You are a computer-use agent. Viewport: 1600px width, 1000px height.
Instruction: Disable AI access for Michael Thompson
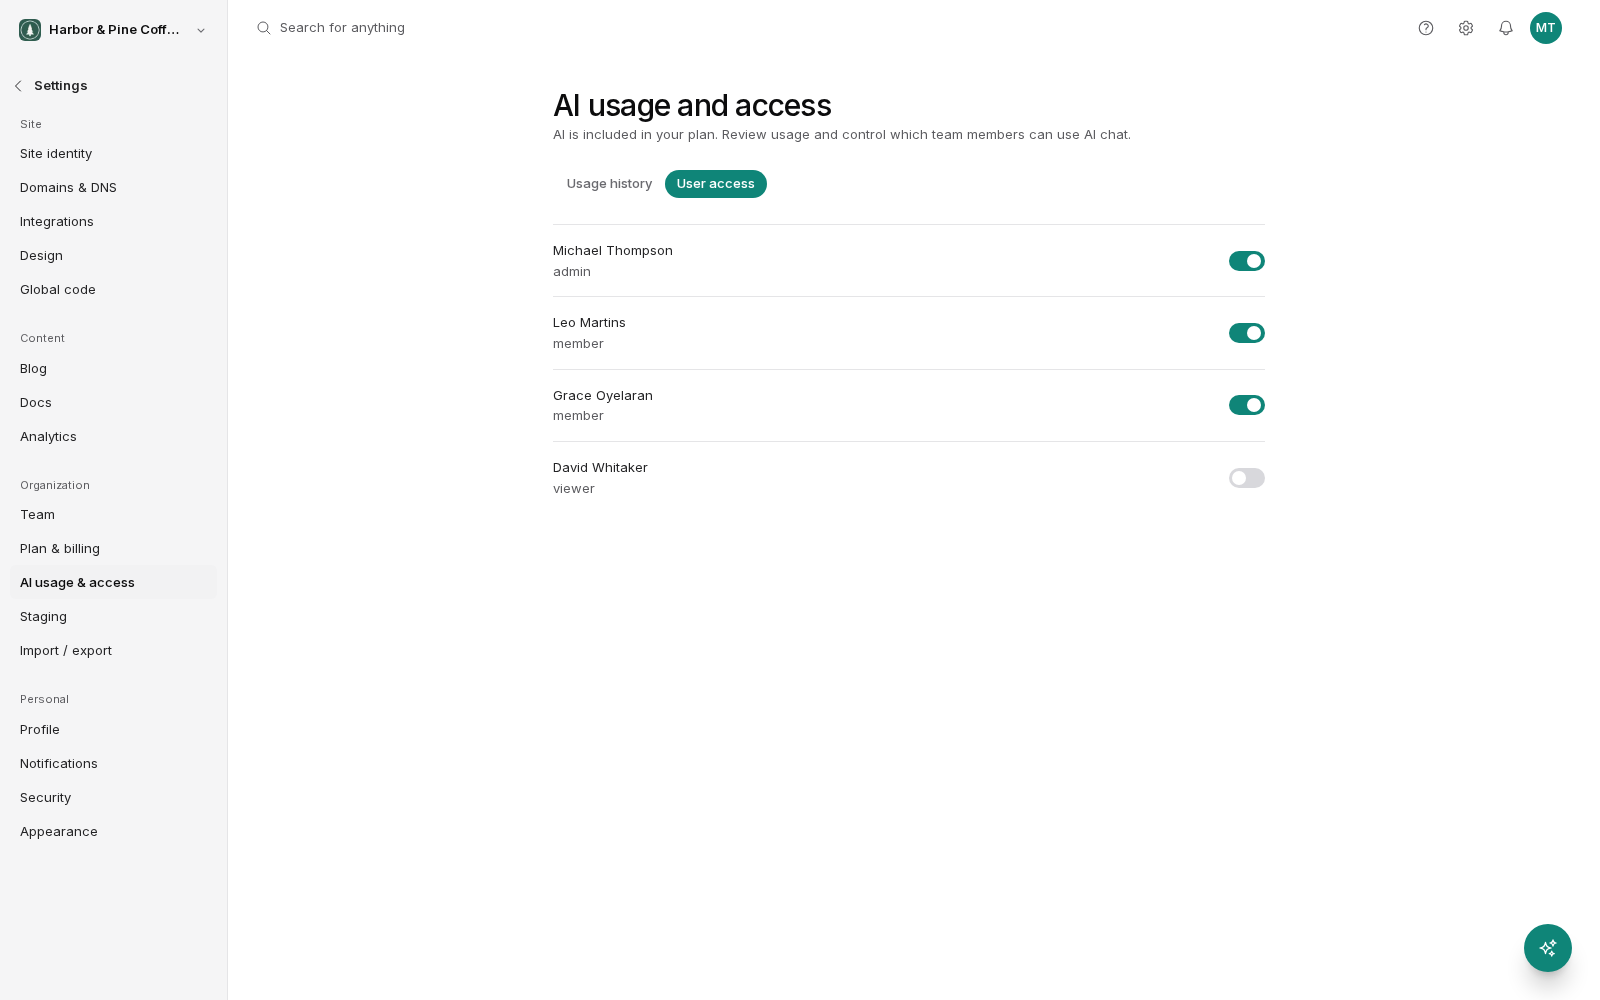pyautogui.click(x=1247, y=261)
